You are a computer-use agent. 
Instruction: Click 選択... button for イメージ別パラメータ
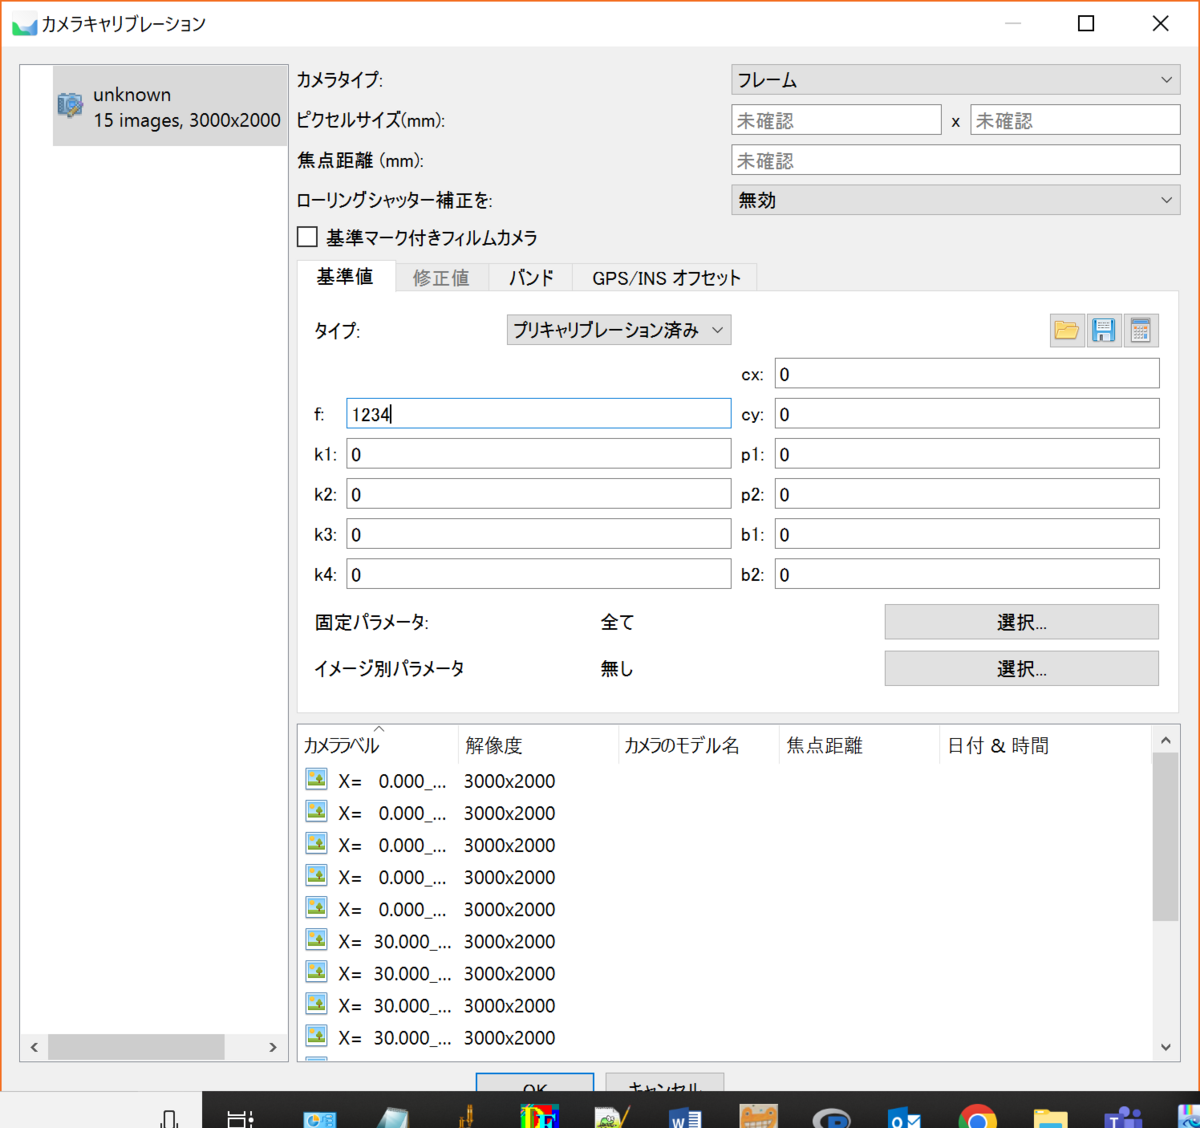[1021, 668]
